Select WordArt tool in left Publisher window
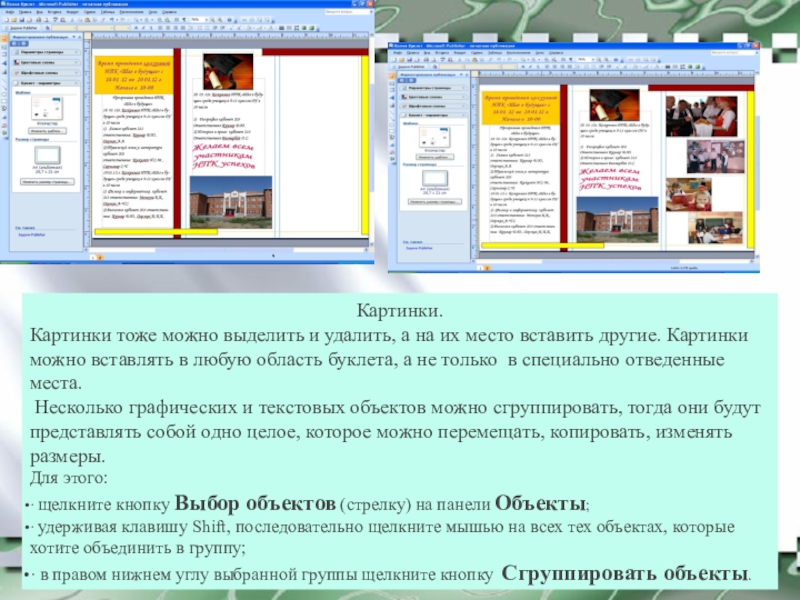The image size is (800, 600). point(5,63)
